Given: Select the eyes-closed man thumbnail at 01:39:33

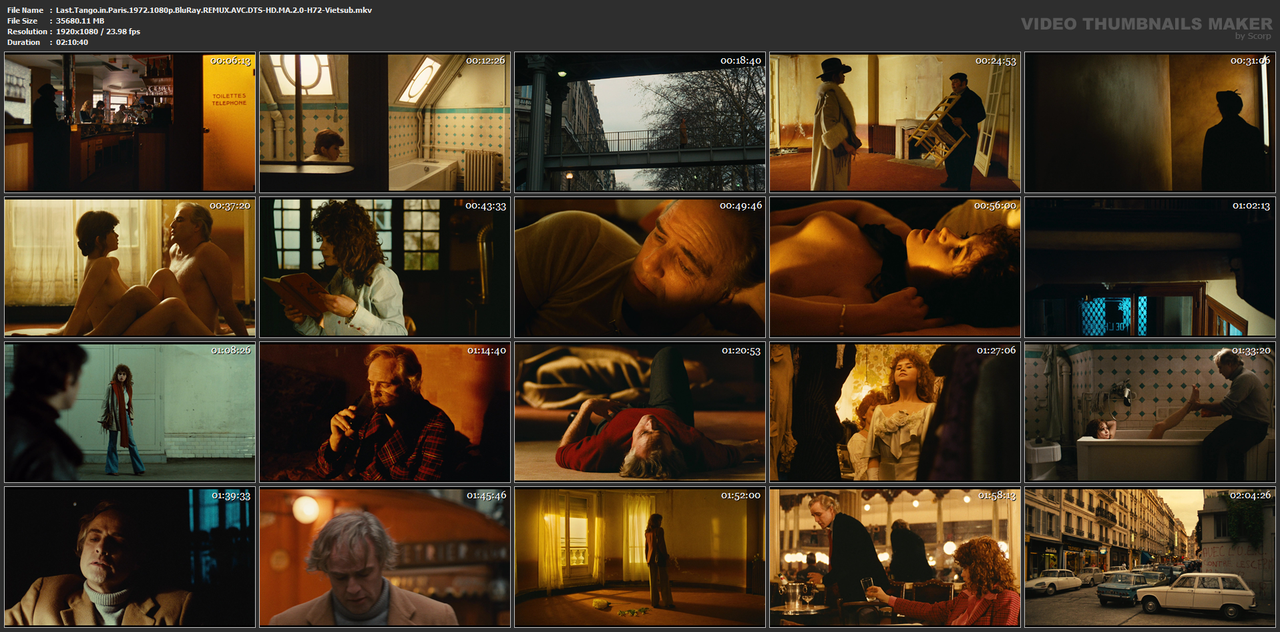Looking at the screenshot, I should [130, 557].
